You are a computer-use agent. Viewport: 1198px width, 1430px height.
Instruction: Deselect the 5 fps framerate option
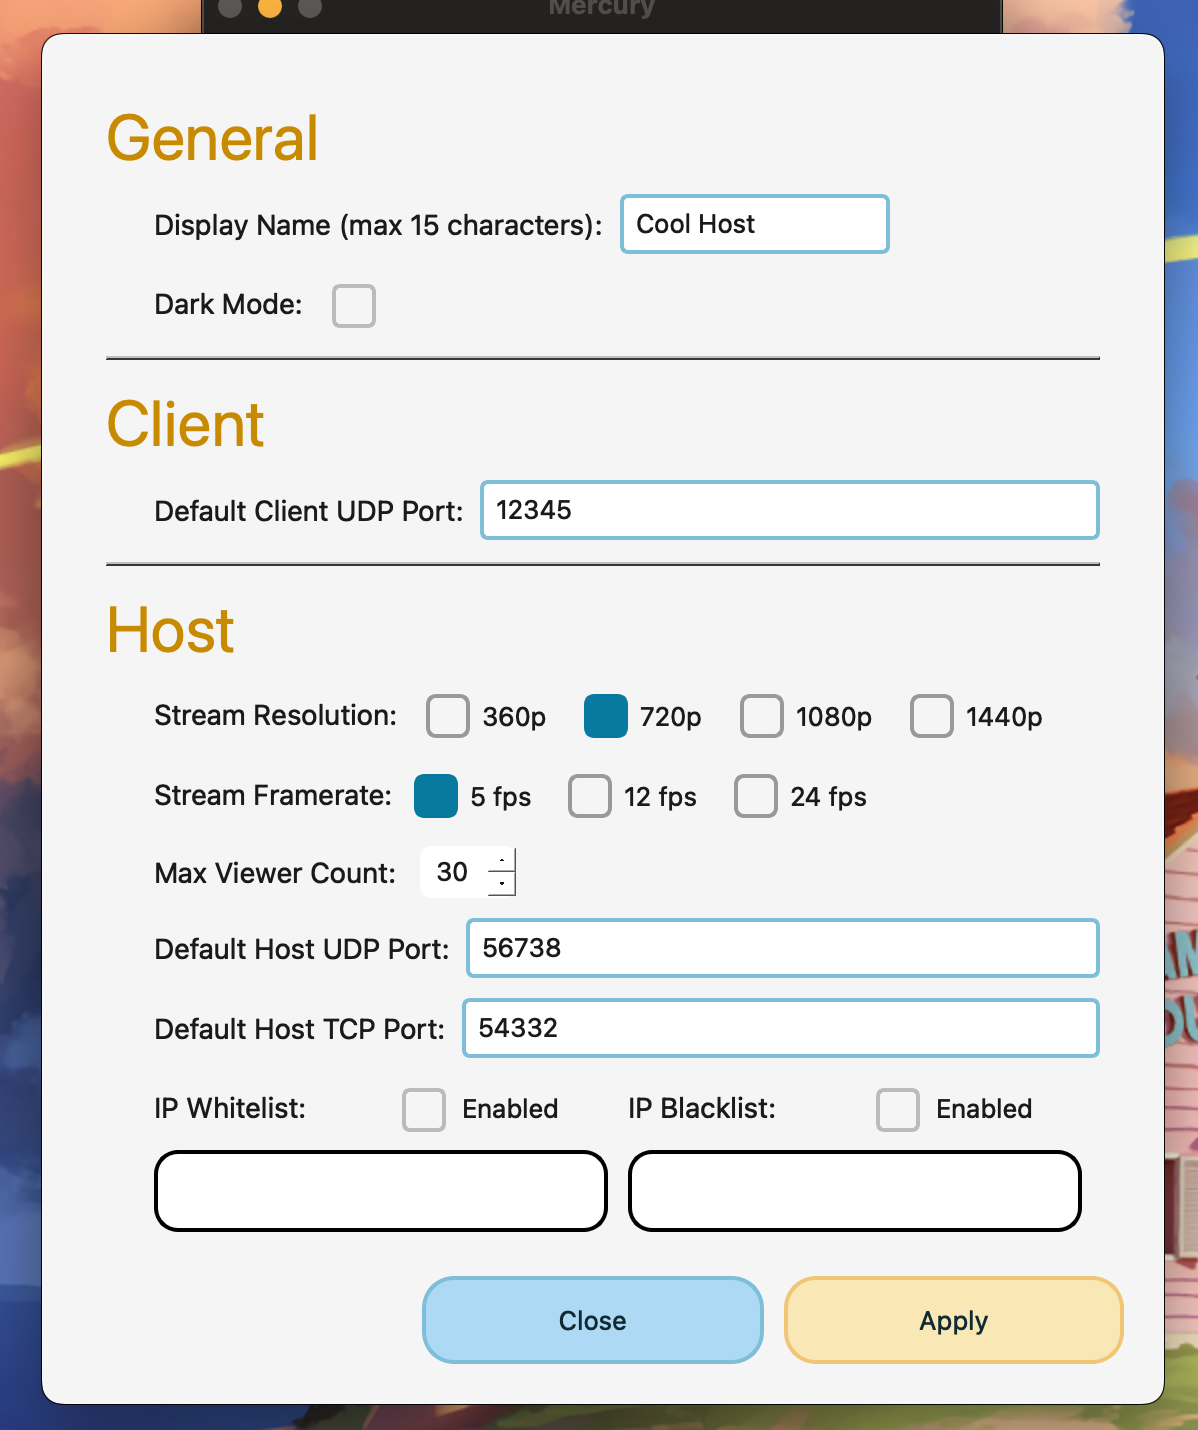point(435,797)
